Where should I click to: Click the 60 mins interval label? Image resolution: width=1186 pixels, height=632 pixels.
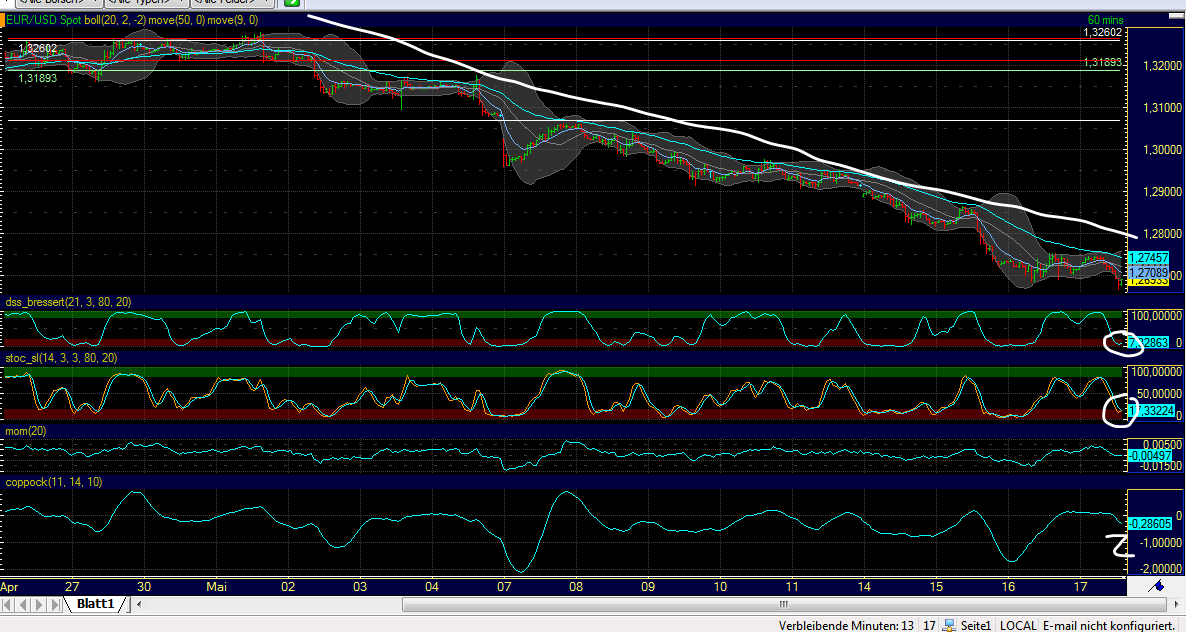click(1106, 20)
